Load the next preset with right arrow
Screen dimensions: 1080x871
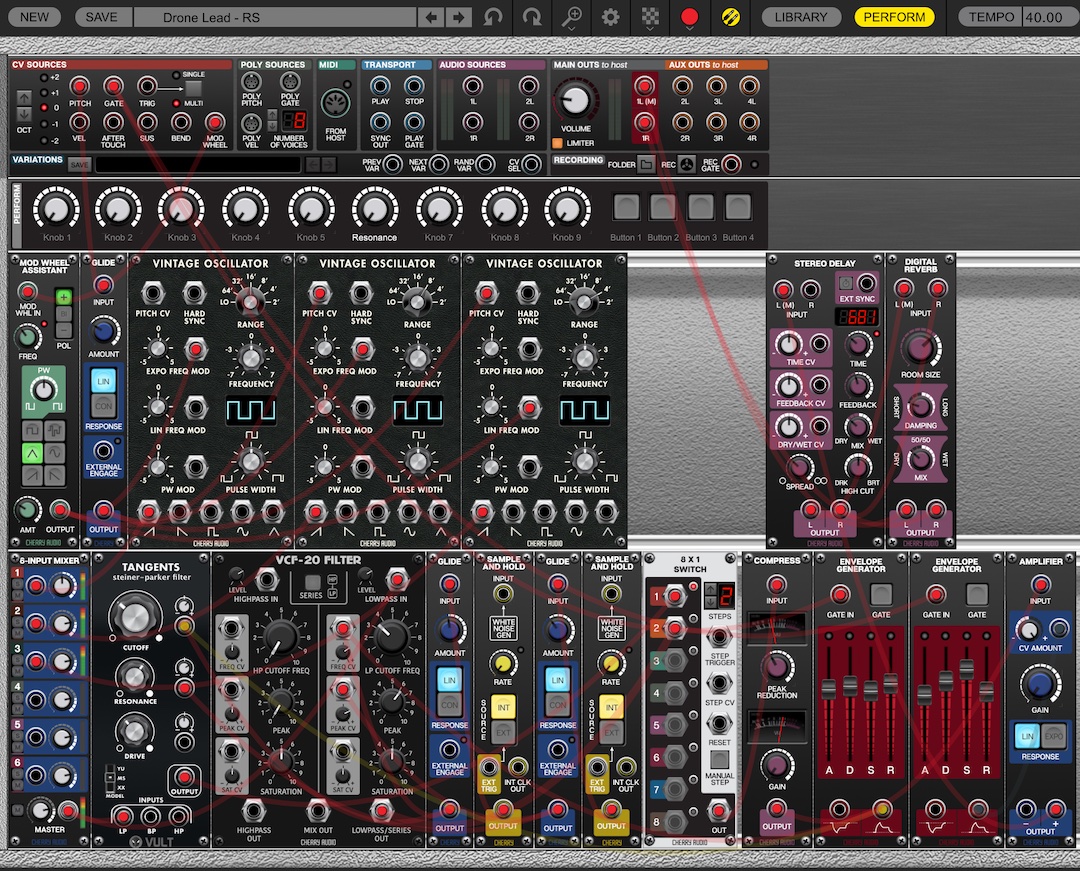[458, 17]
